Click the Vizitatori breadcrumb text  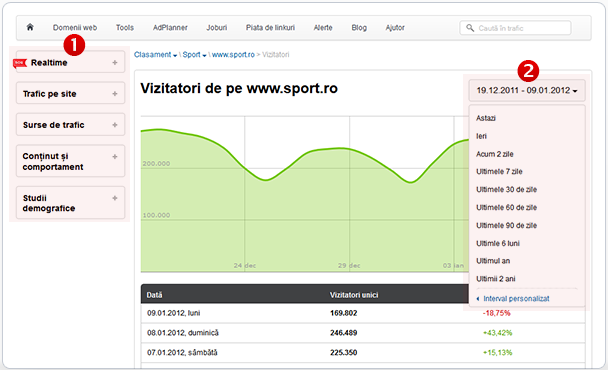276,55
